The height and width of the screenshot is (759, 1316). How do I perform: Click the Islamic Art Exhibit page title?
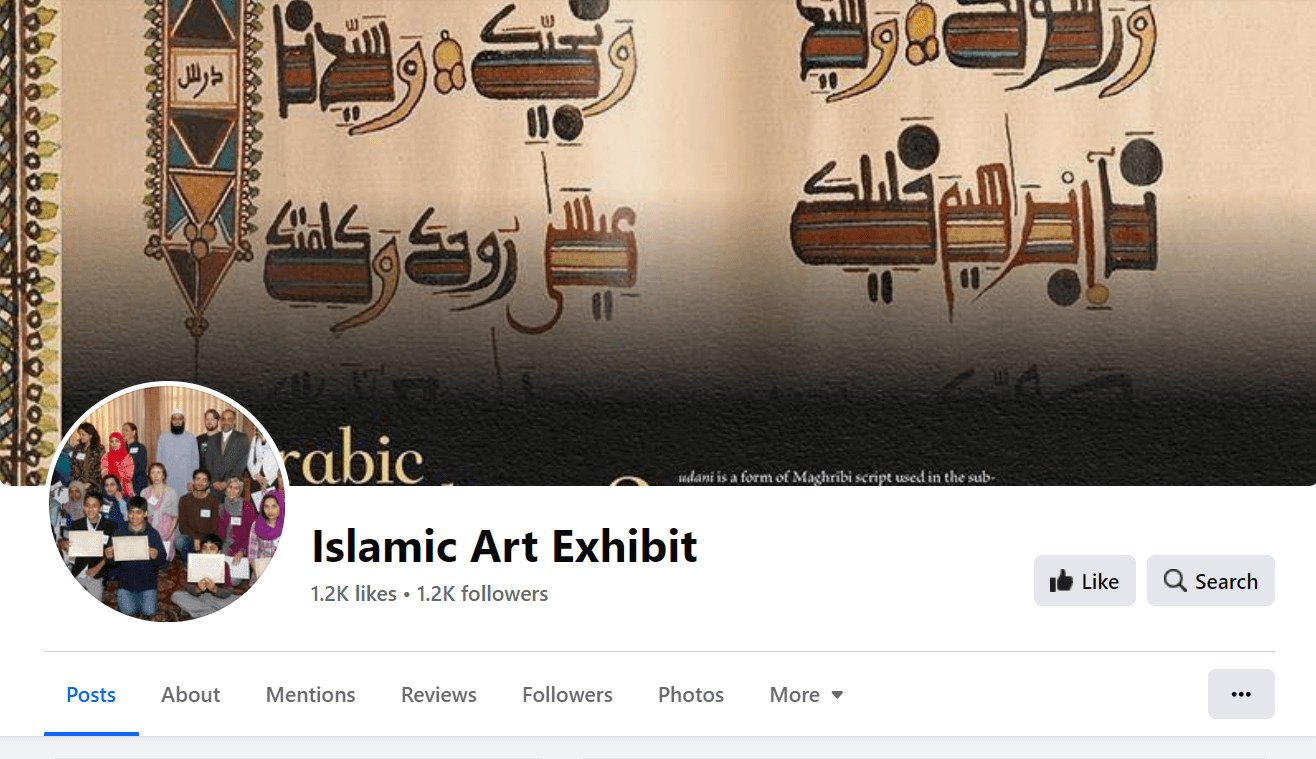point(504,546)
